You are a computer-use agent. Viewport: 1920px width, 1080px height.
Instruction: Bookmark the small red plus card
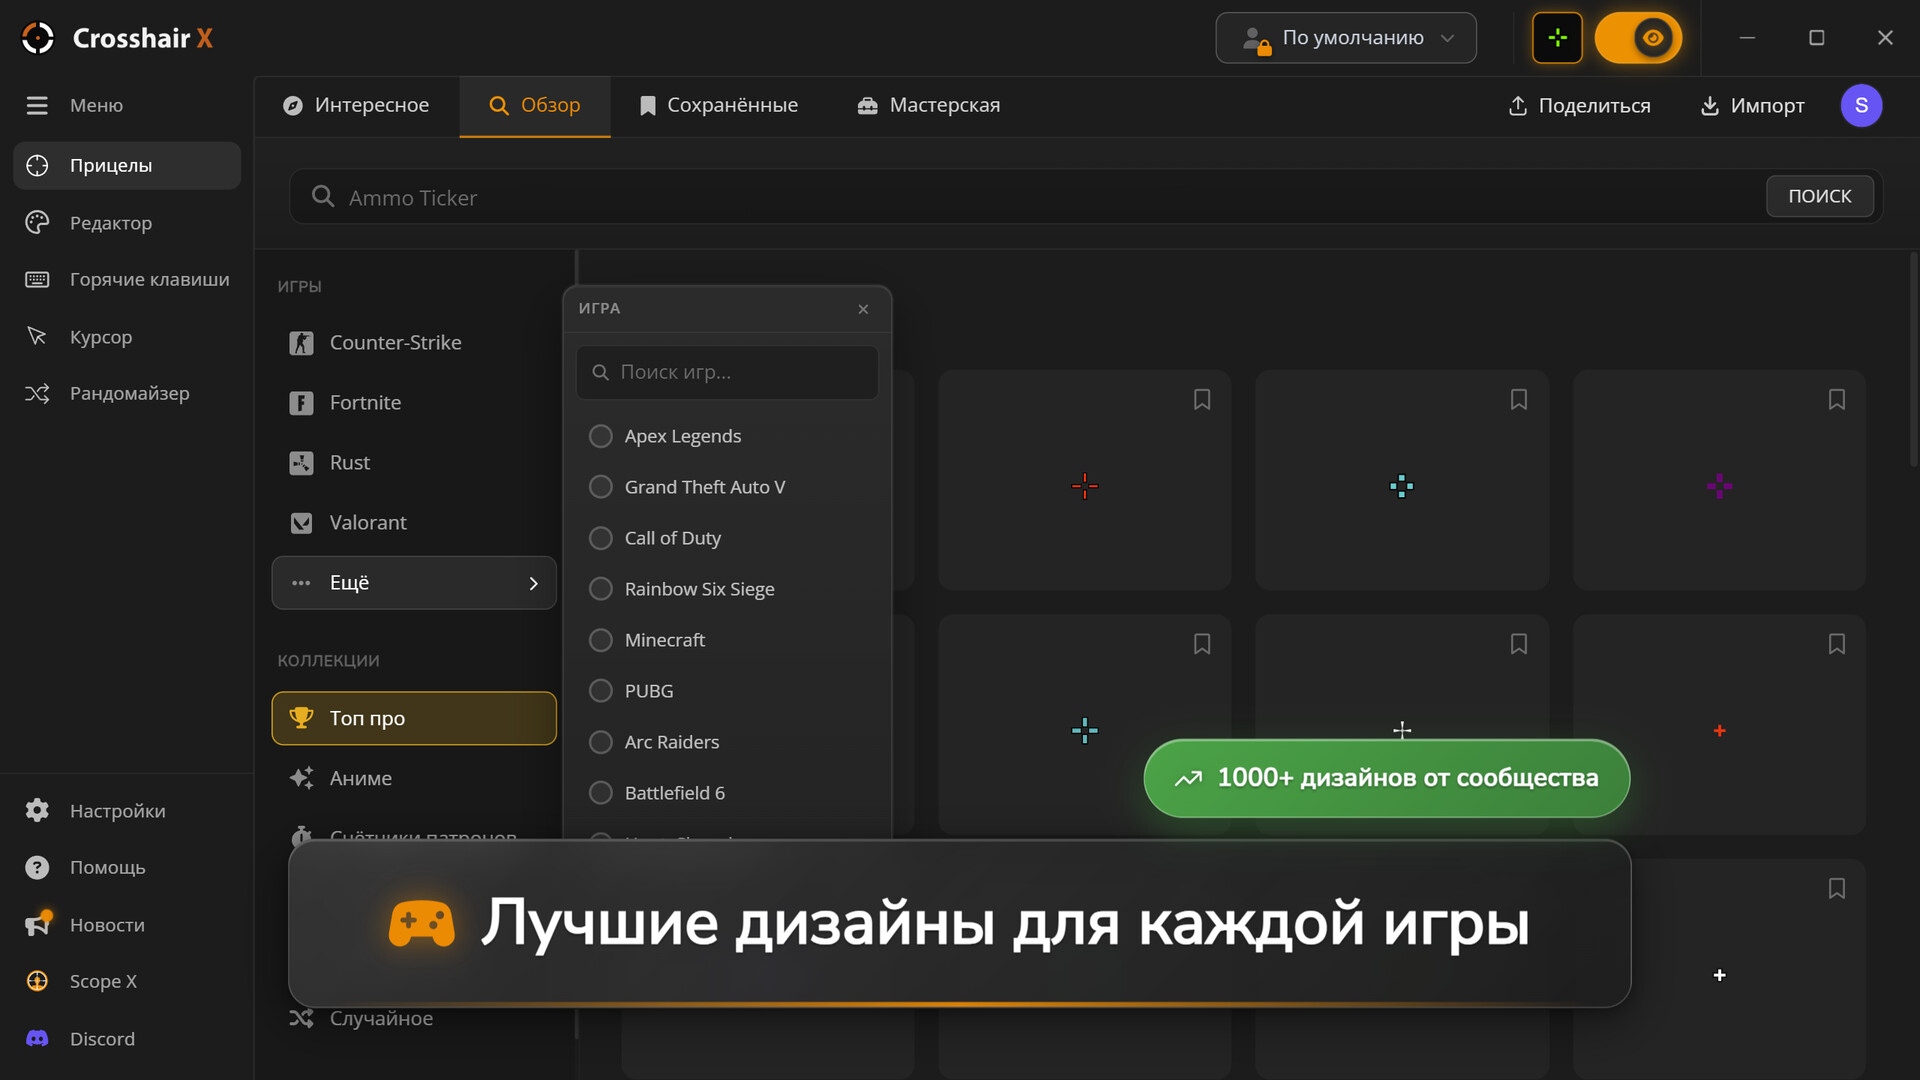tap(1837, 644)
